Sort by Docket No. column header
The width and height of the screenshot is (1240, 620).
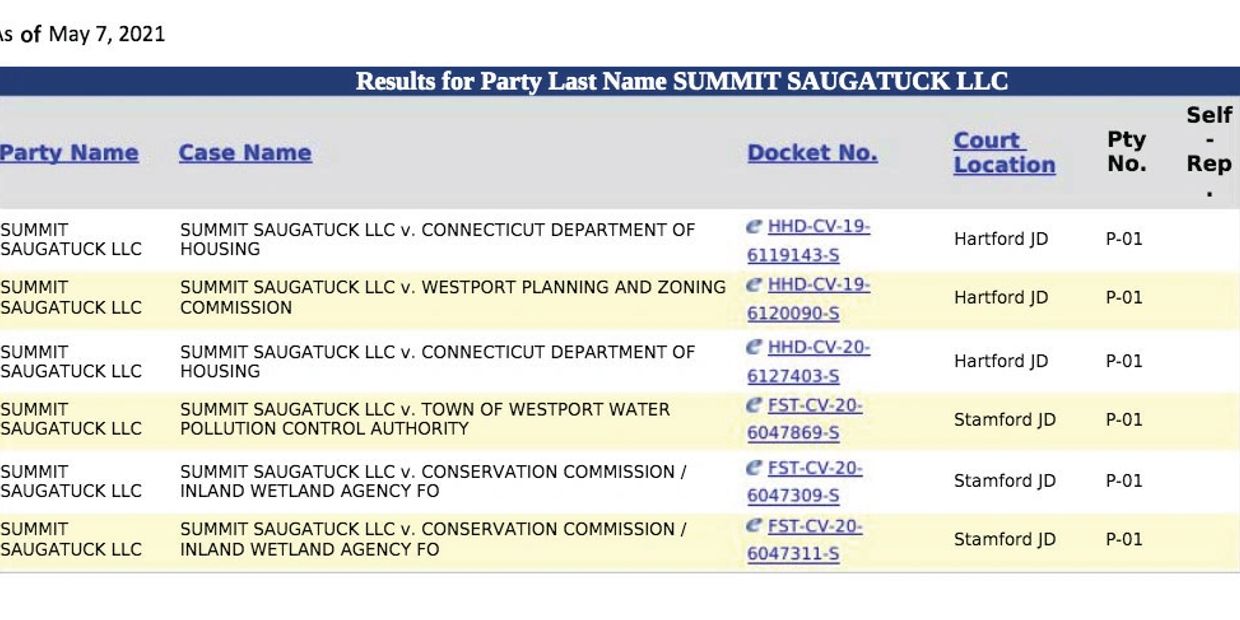812,153
